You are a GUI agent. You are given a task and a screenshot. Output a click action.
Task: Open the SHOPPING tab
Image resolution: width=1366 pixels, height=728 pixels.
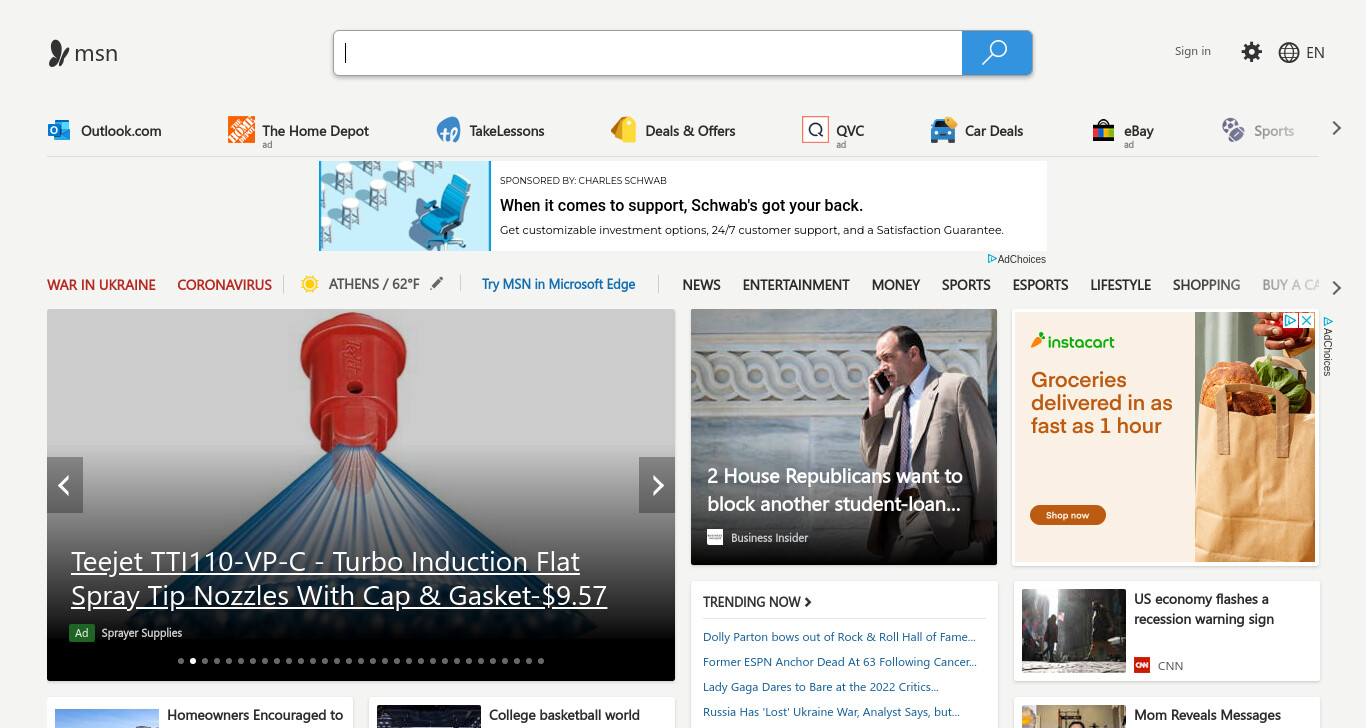click(1206, 284)
